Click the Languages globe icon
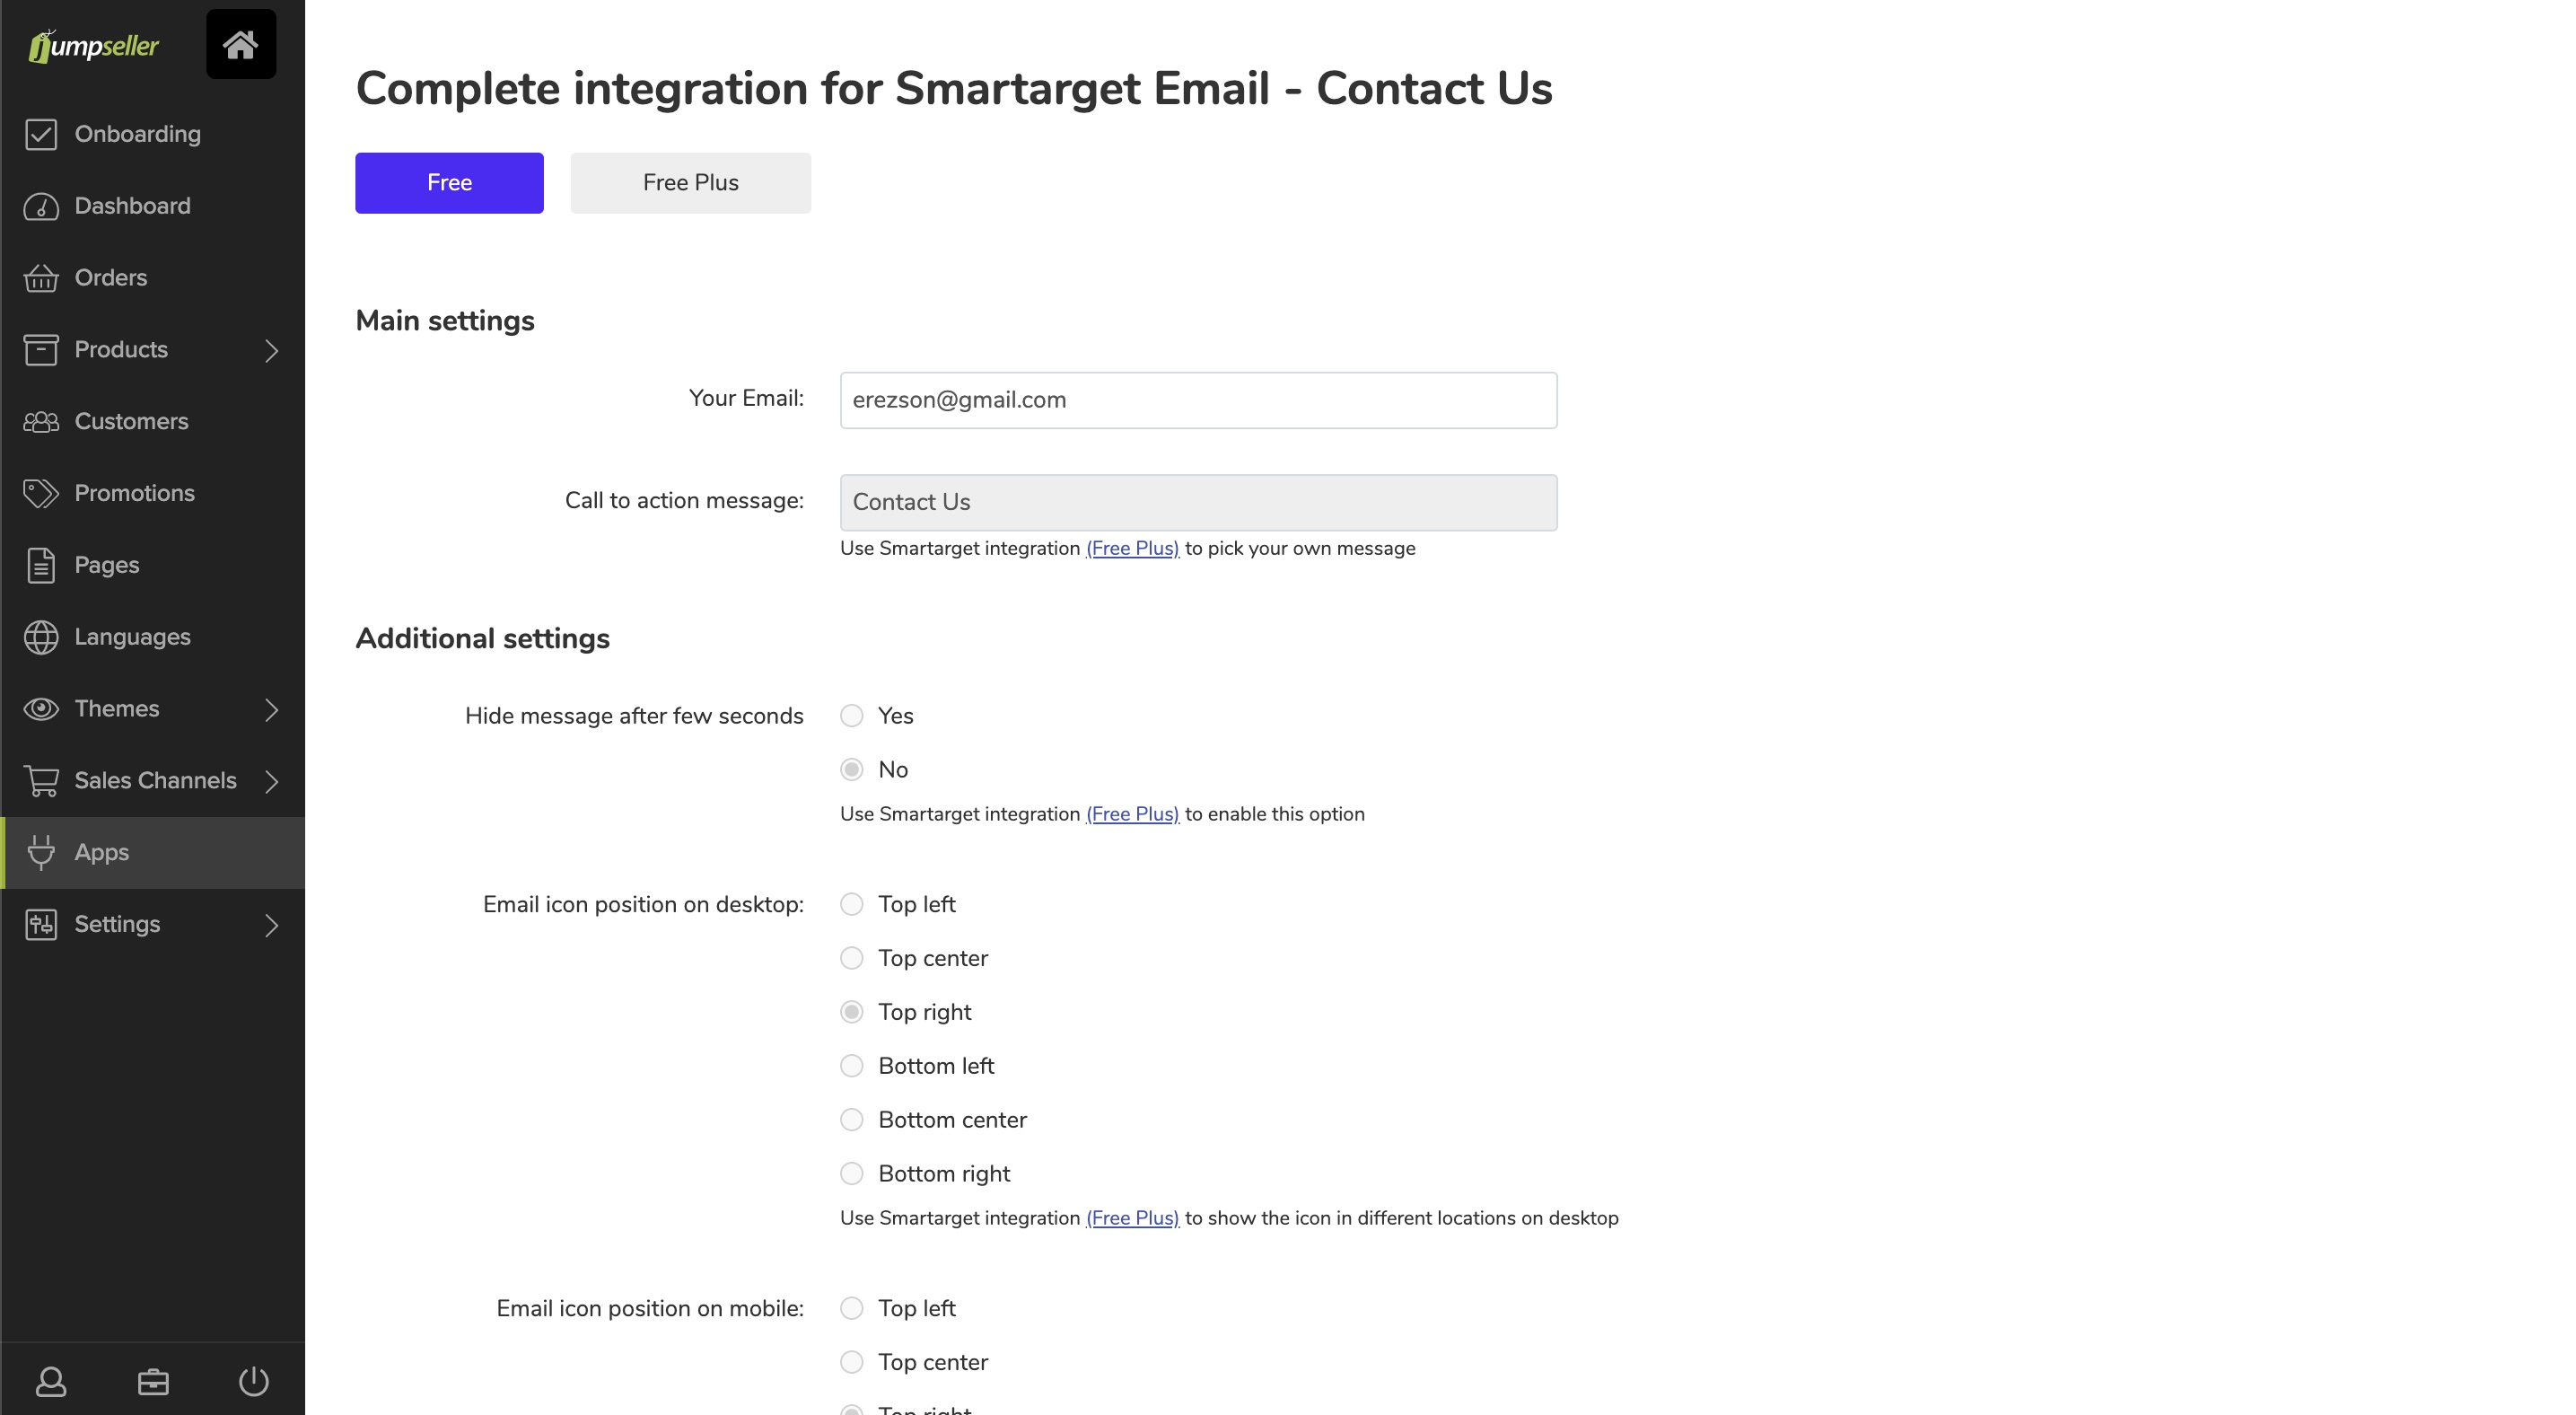 41,637
